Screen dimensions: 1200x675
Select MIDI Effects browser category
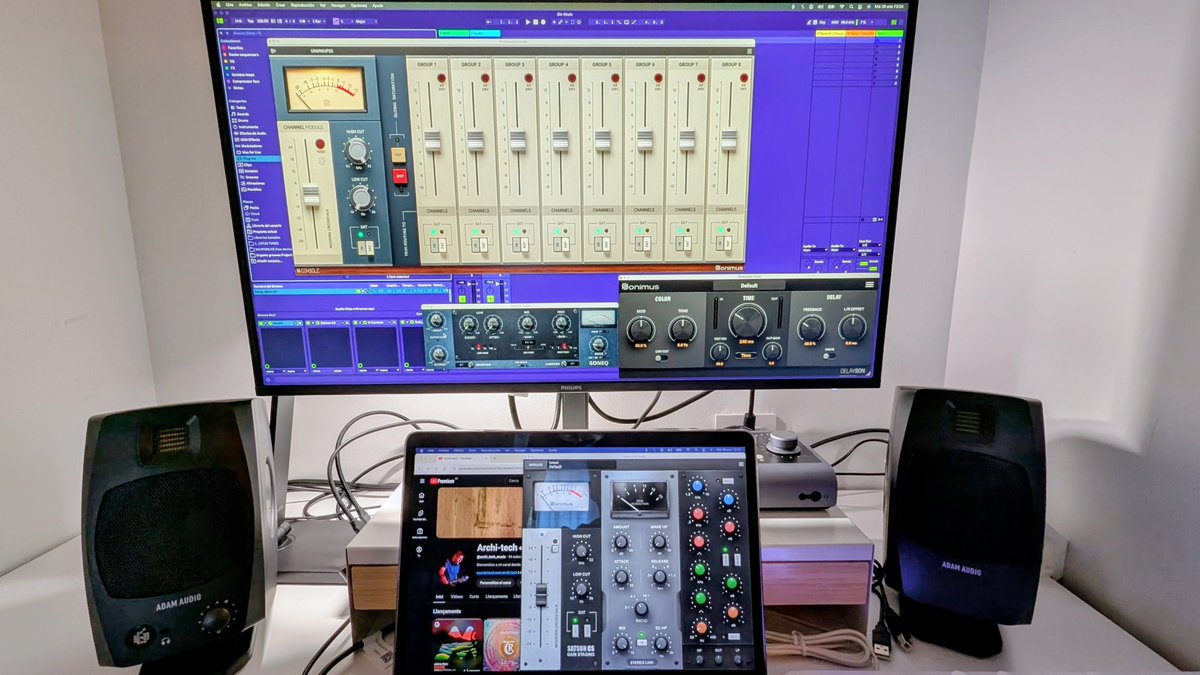248,139
